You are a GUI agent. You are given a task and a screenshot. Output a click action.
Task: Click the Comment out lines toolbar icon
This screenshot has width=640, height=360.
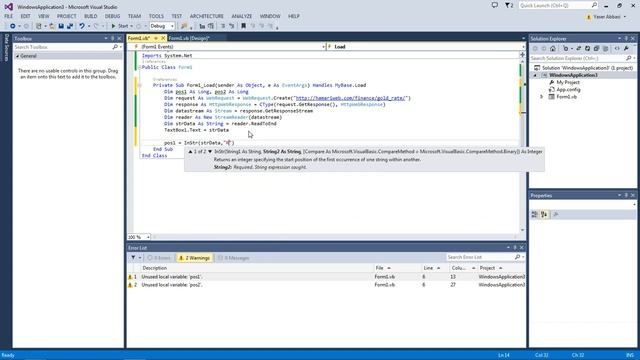[223, 26]
